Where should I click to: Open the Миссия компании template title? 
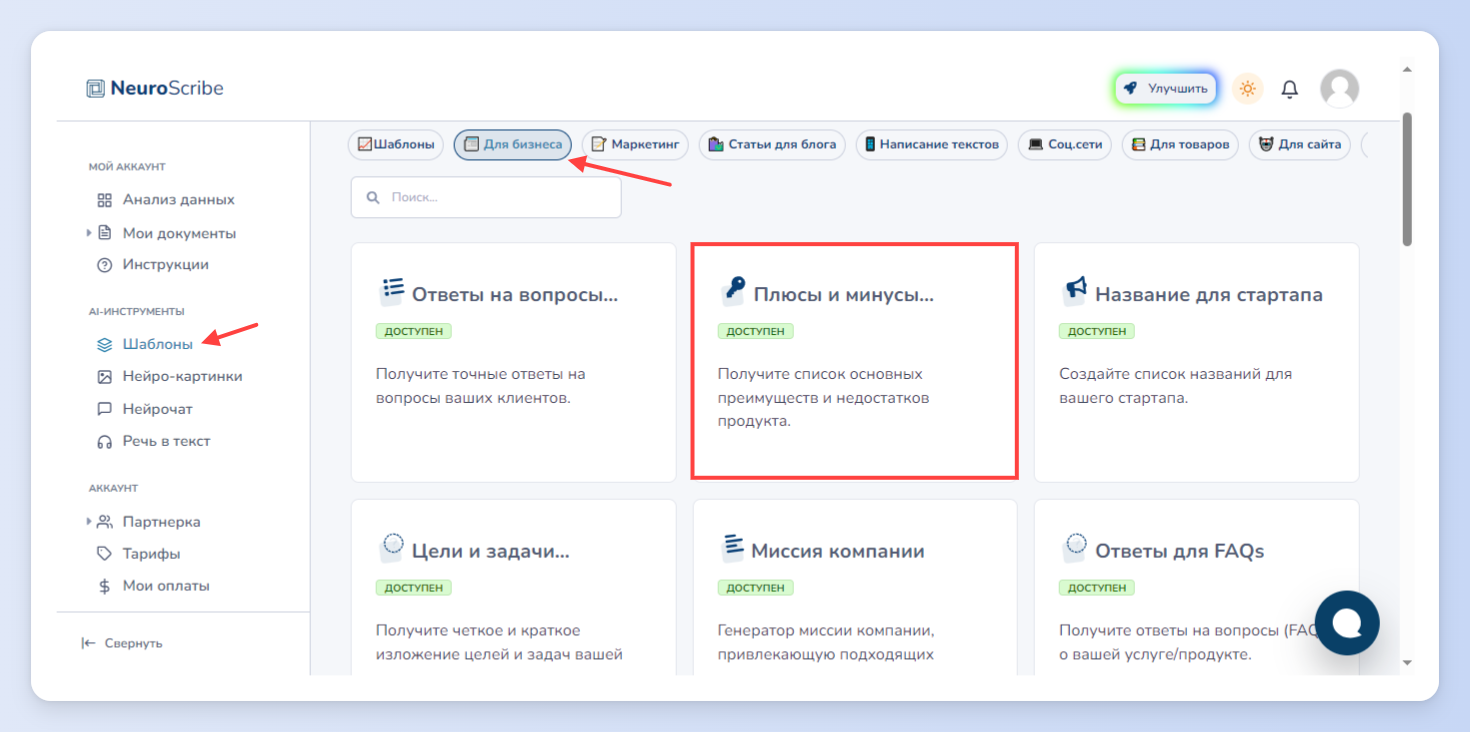point(838,551)
